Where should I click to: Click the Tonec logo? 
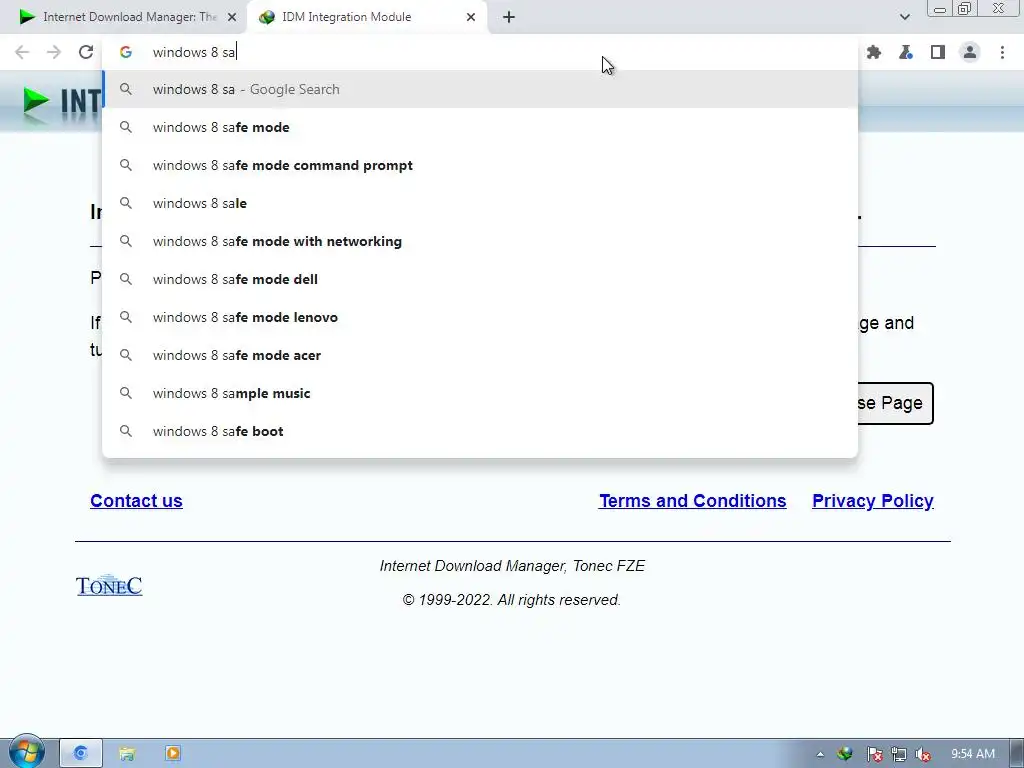point(109,585)
